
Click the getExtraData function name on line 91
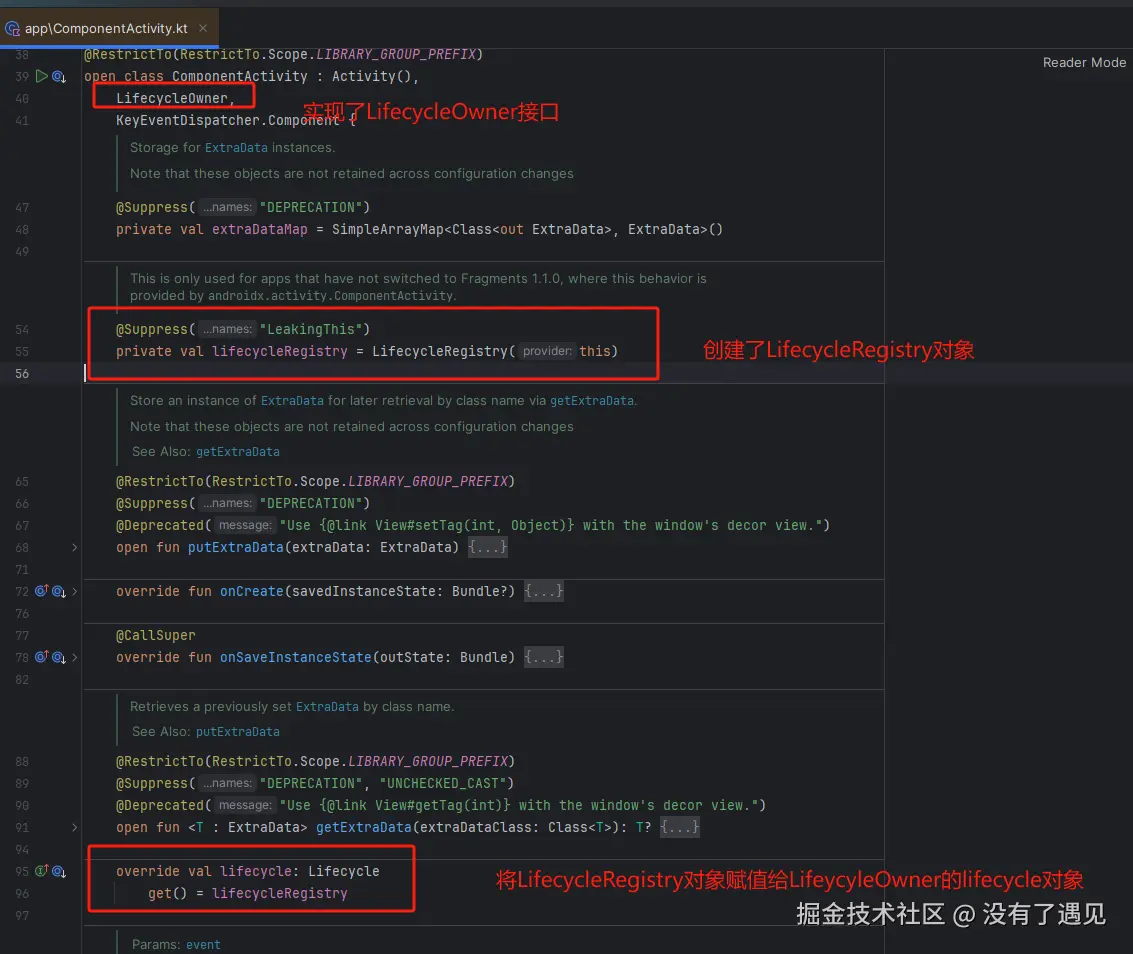[363, 827]
